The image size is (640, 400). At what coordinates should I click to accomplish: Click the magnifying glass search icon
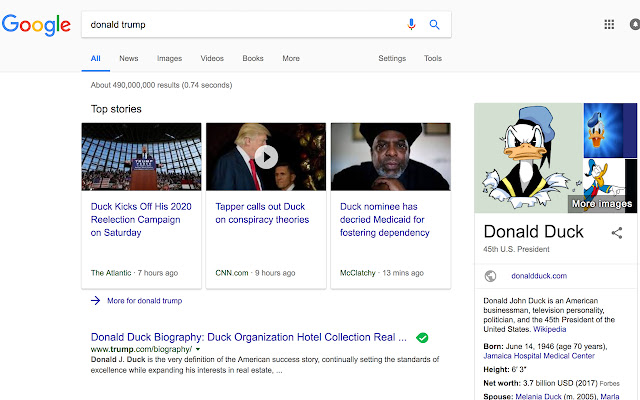(x=435, y=25)
